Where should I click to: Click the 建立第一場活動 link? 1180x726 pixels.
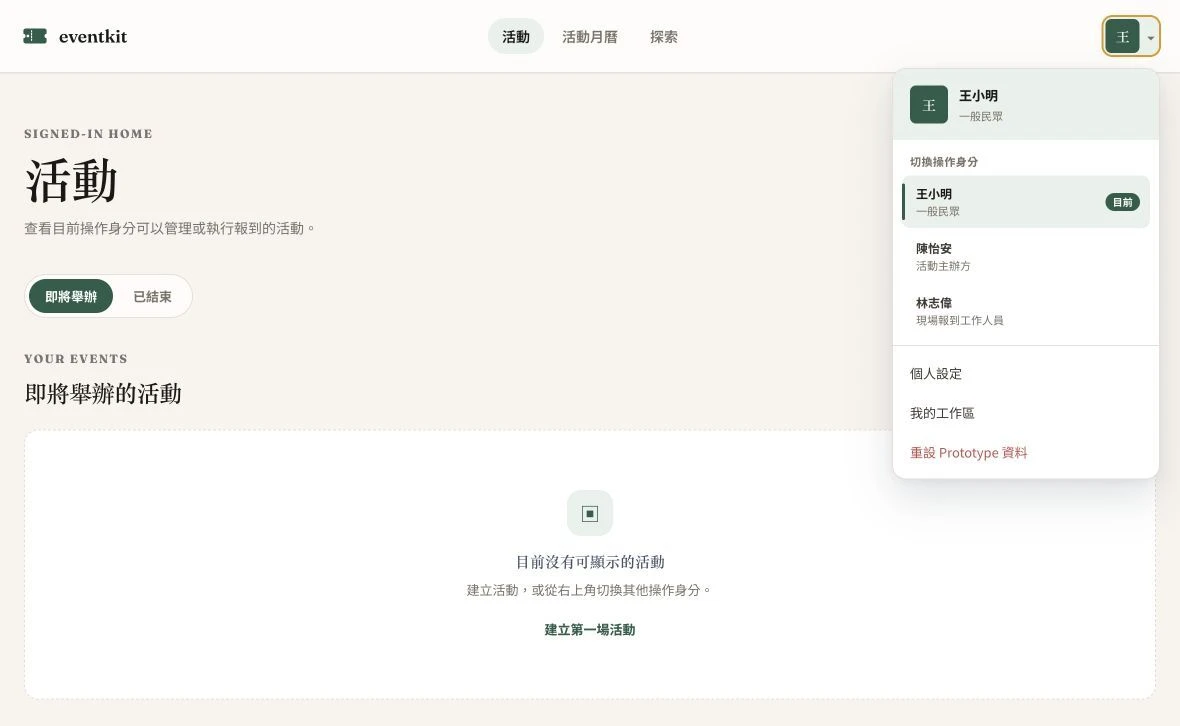[x=590, y=630]
